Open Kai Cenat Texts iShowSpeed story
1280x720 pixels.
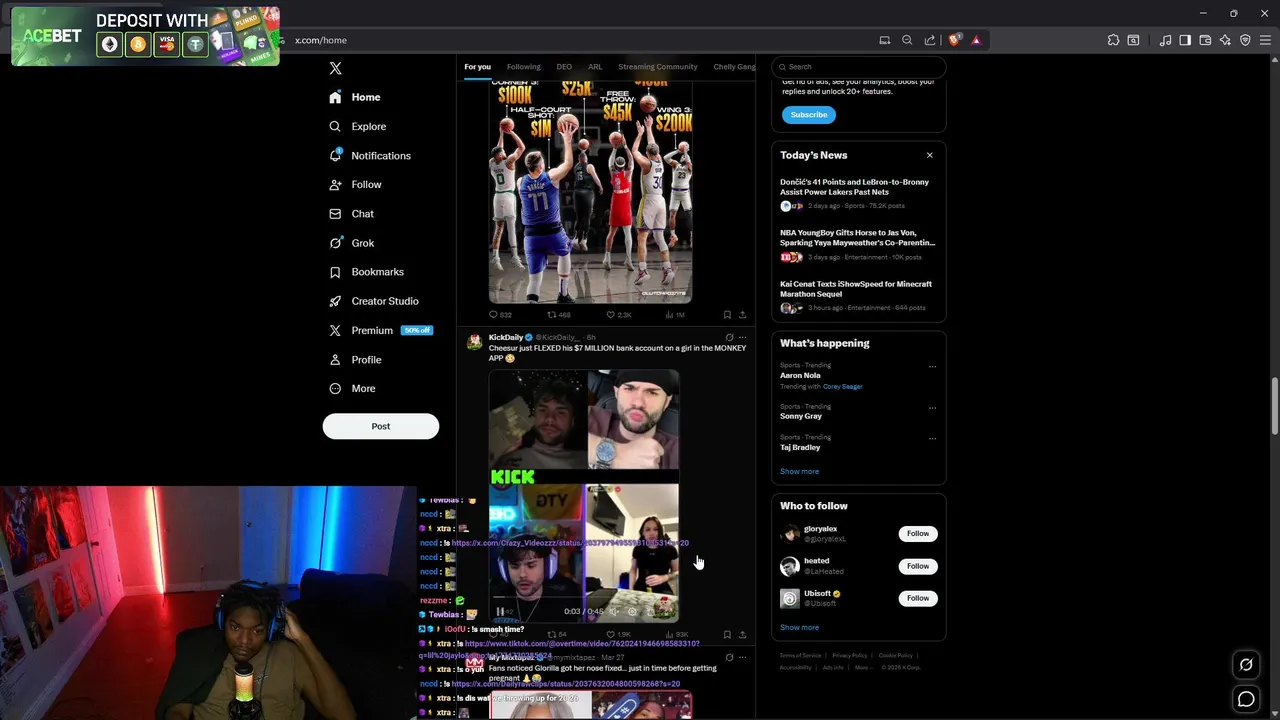[858, 297]
